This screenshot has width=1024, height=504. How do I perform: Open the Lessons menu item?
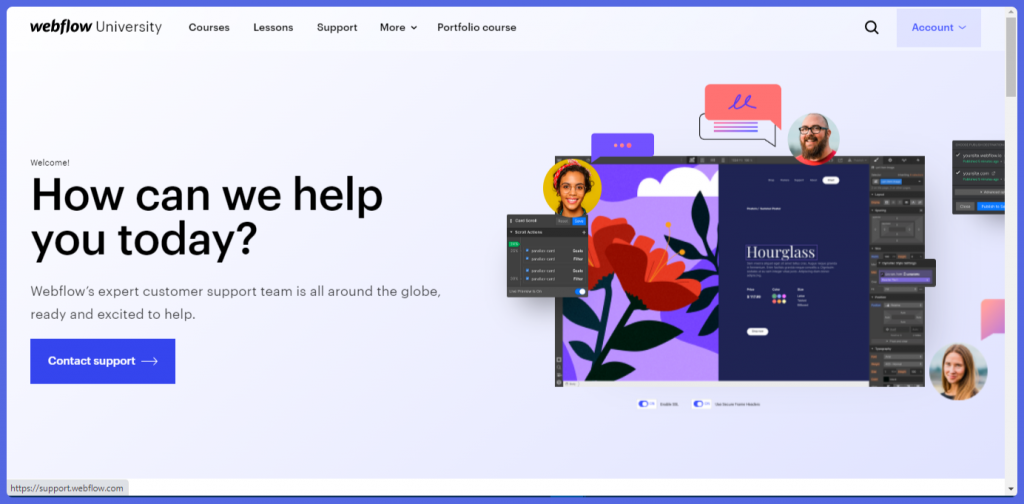point(273,27)
